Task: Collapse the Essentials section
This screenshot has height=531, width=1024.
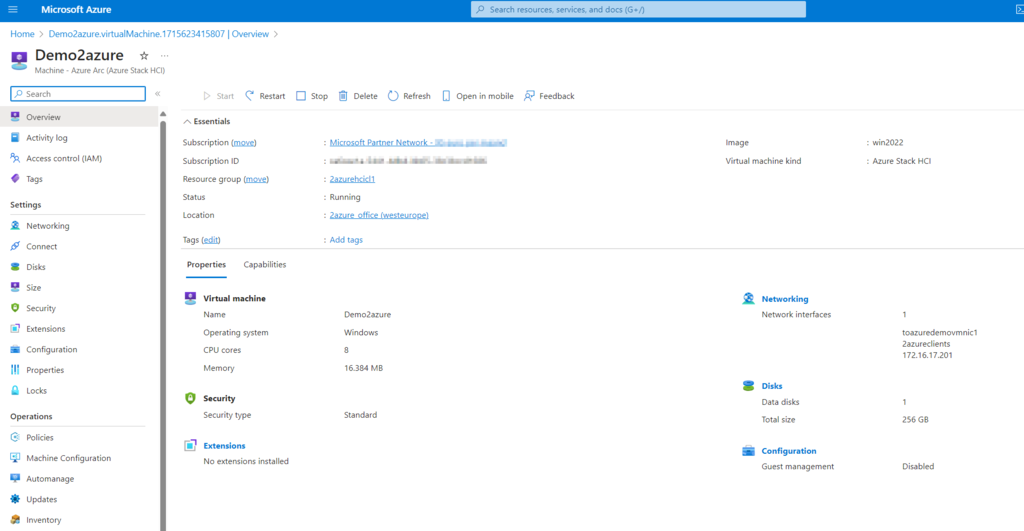Action: pos(206,121)
